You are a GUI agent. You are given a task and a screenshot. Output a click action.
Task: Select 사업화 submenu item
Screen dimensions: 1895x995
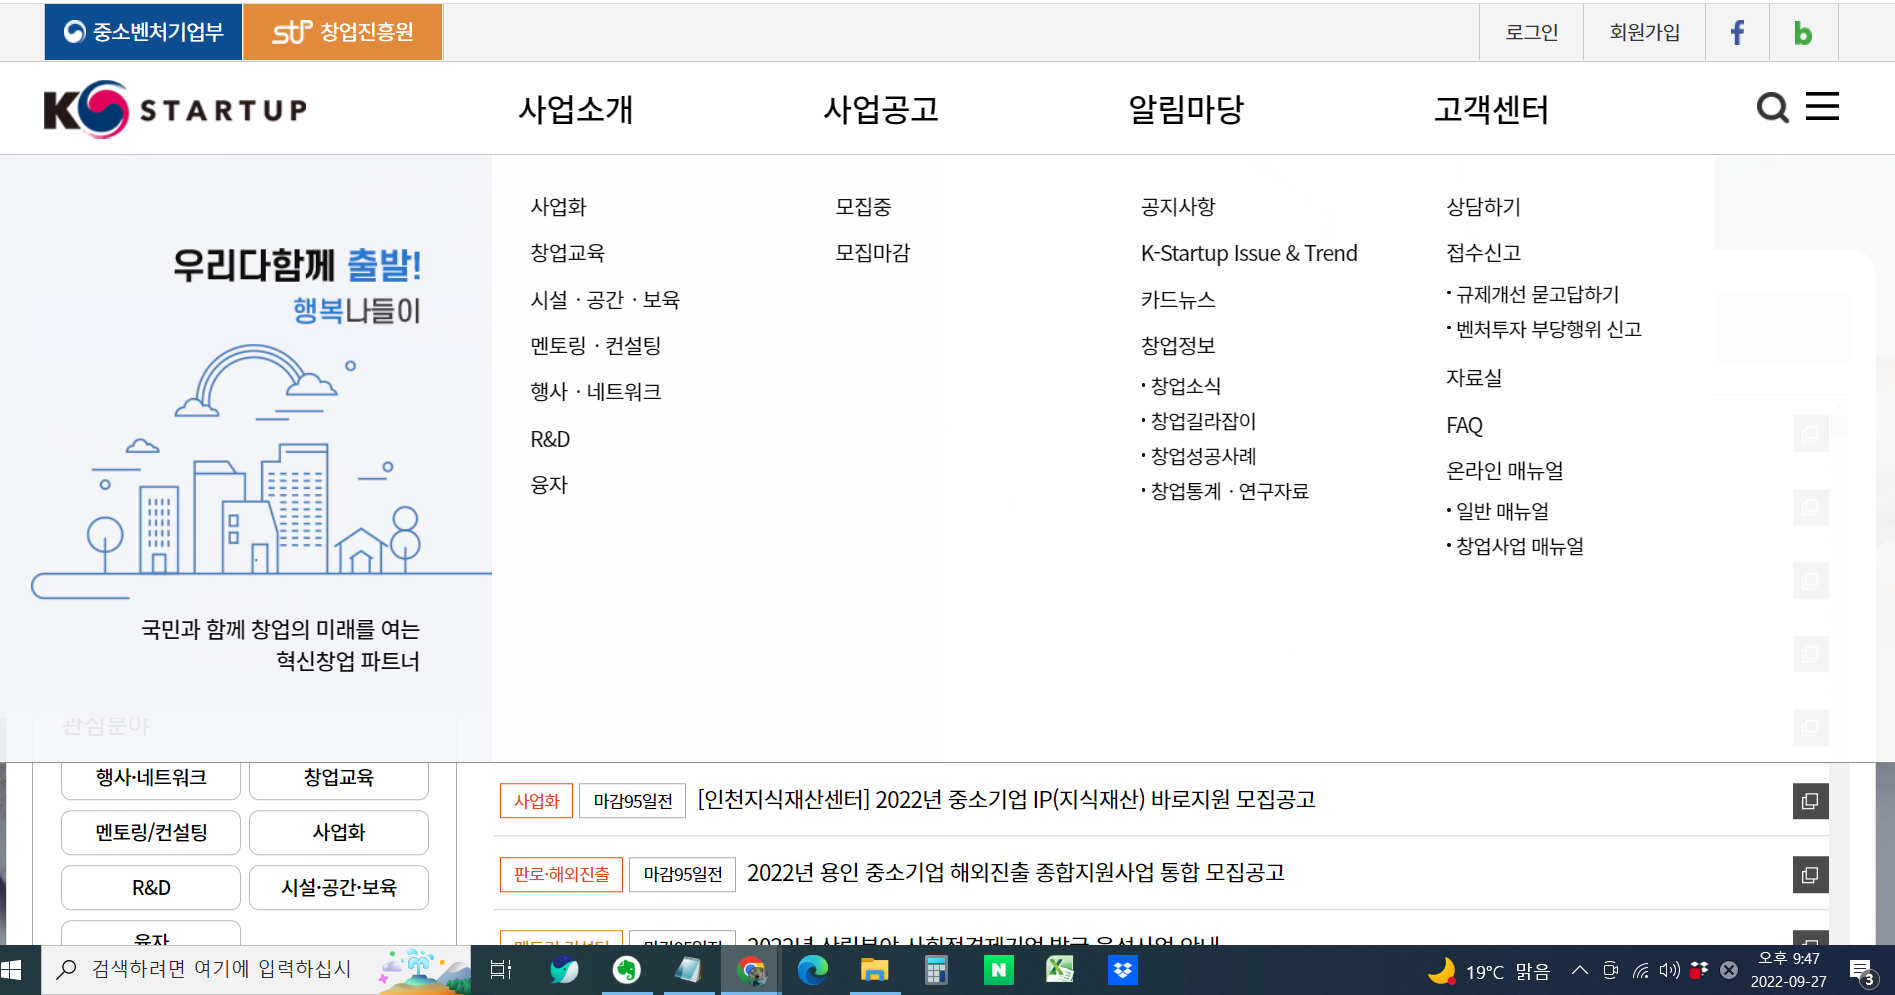pyautogui.click(x=559, y=207)
